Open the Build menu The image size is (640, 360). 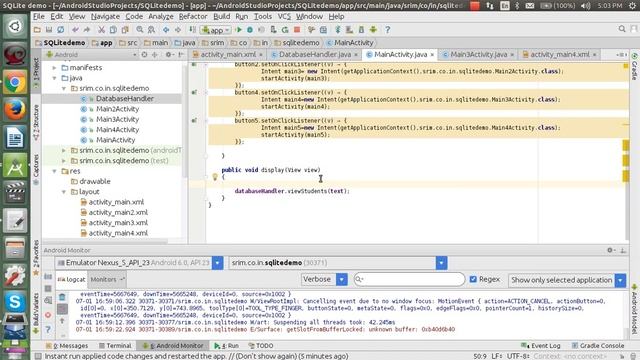coord(221,16)
